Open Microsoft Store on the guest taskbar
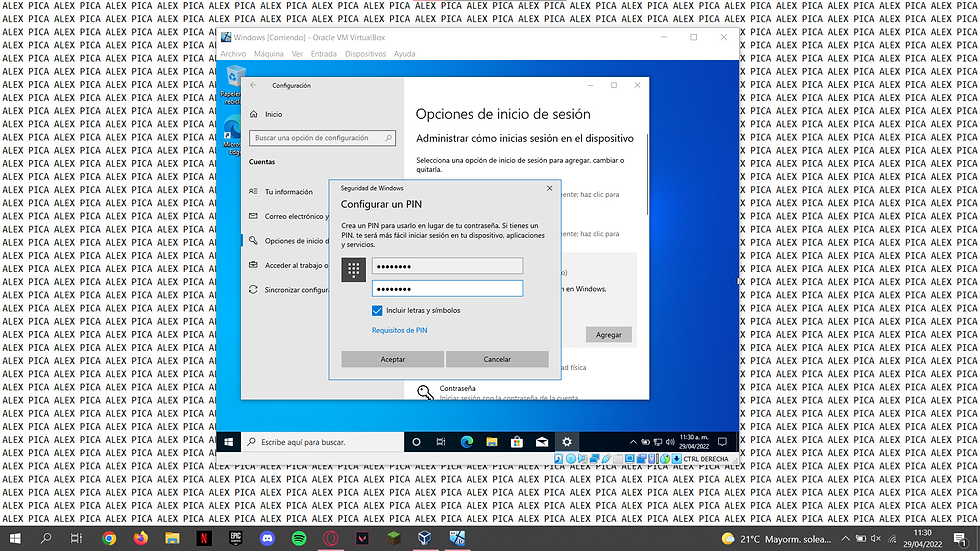 pos(517,442)
